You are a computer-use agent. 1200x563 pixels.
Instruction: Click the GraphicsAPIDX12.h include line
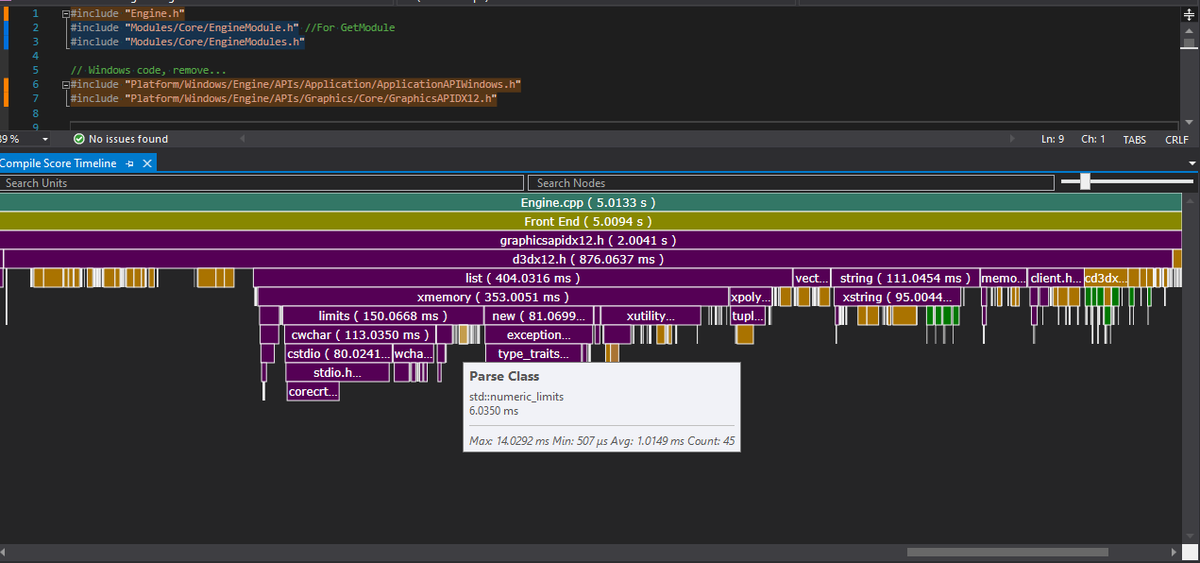pos(284,99)
